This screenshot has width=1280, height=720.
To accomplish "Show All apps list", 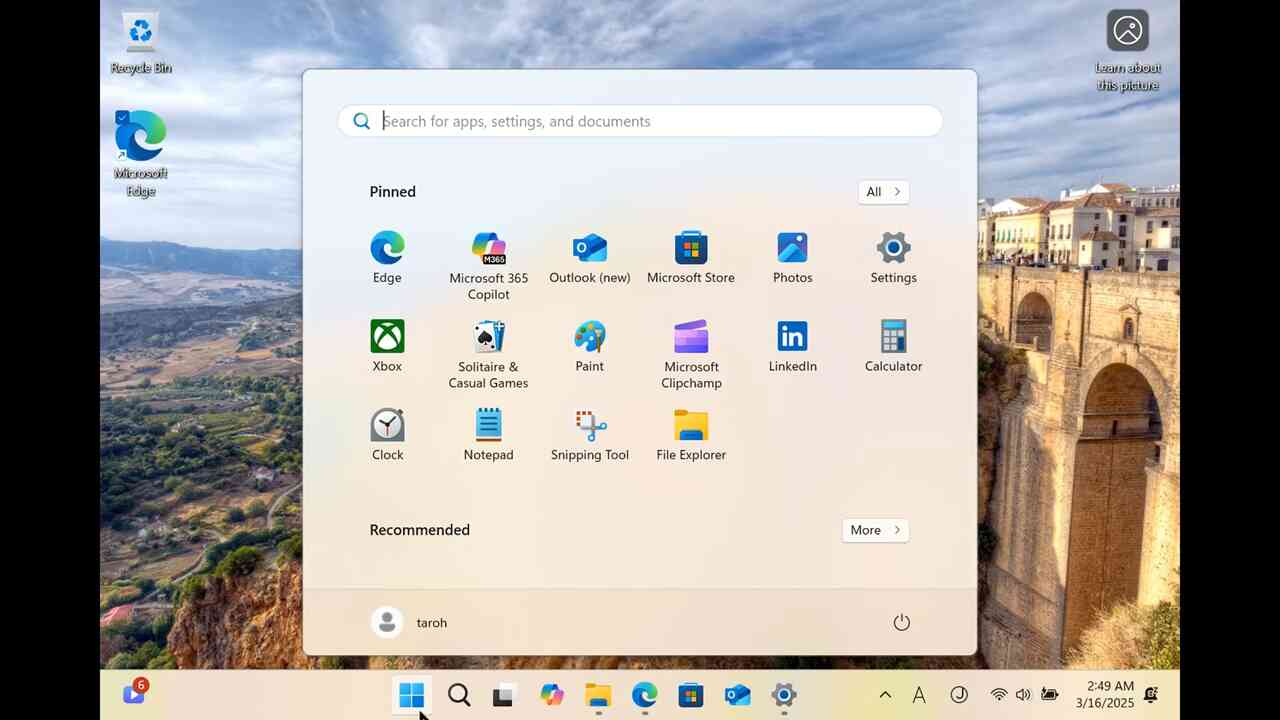I will 883,192.
